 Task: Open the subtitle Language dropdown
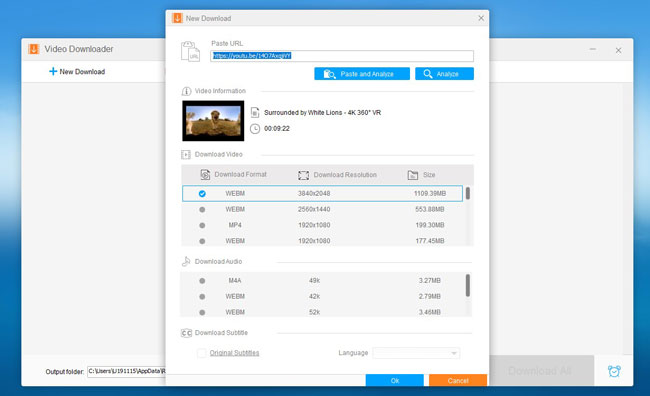click(416, 353)
